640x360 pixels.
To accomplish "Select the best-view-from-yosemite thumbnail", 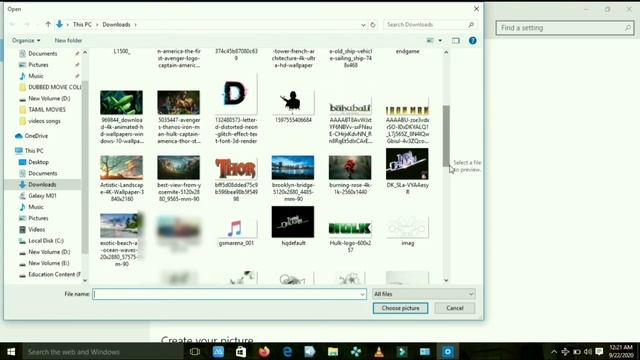I will click(x=179, y=167).
